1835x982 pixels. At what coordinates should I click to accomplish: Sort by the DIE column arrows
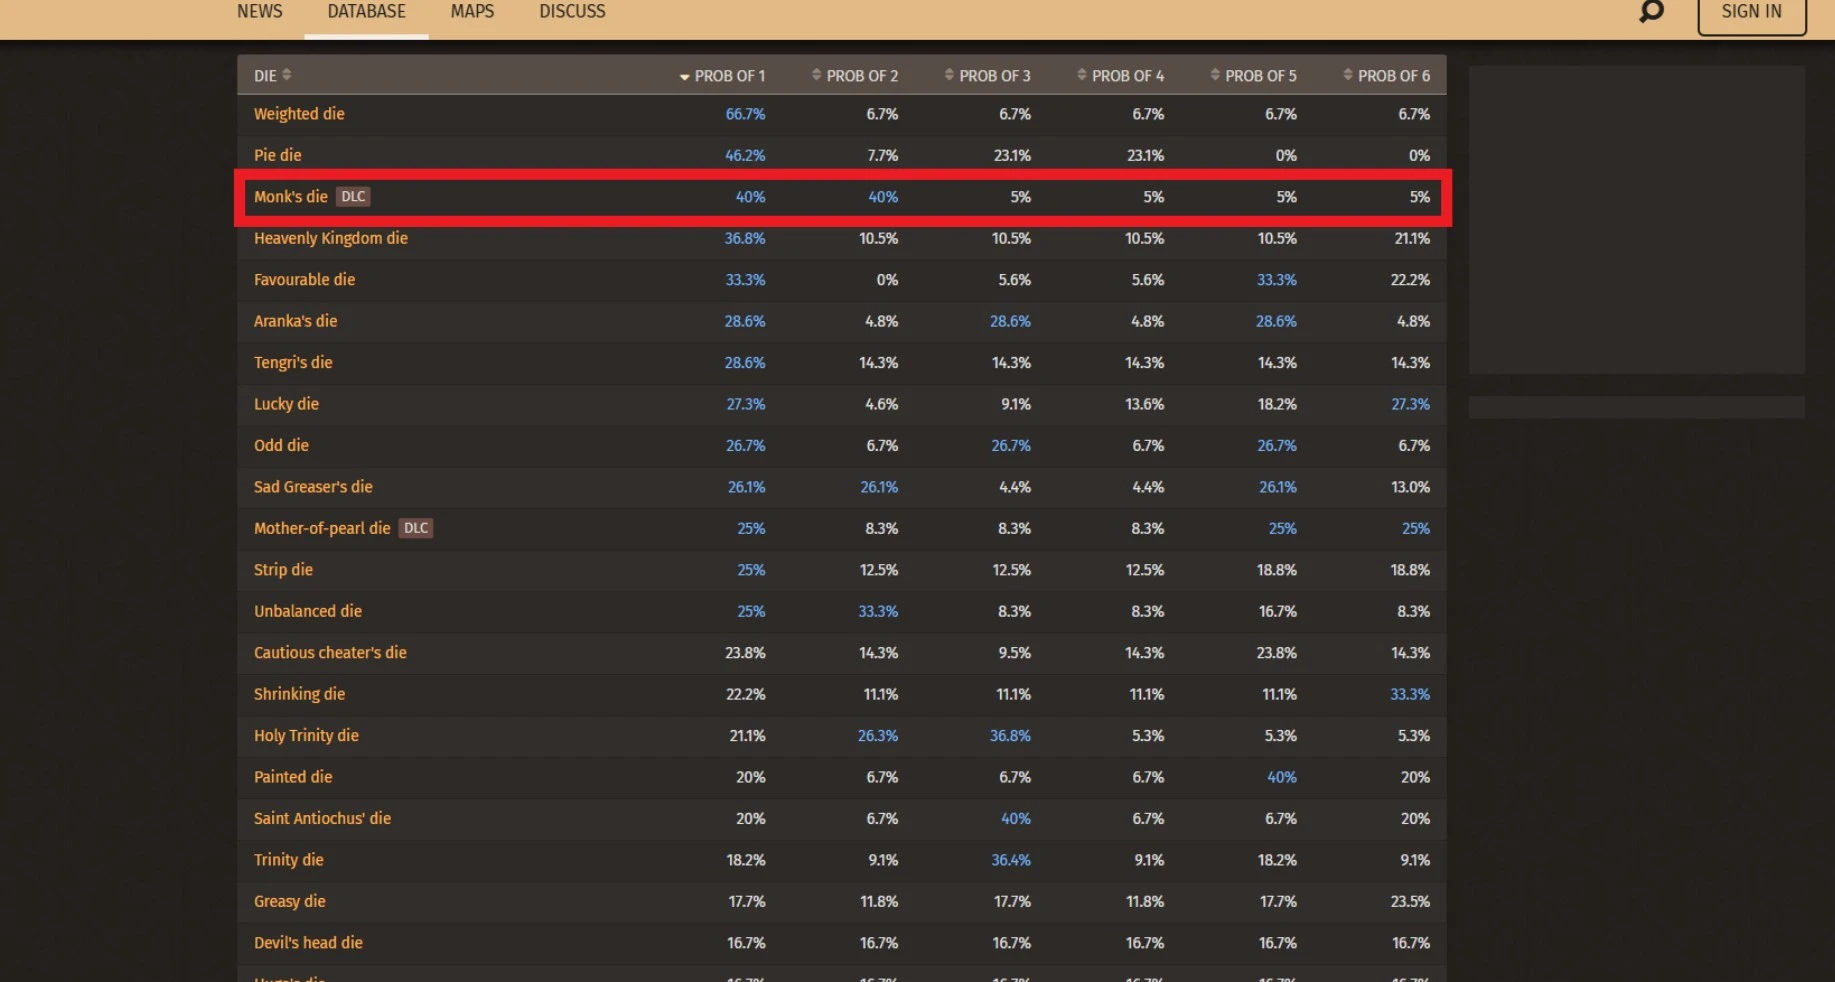287,75
